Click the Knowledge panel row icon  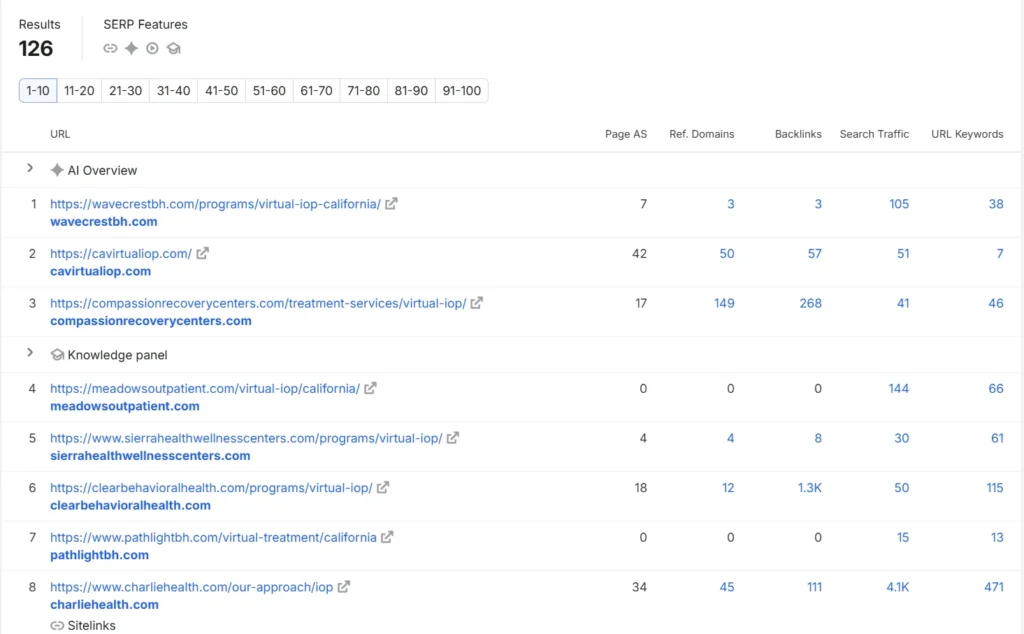57,355
